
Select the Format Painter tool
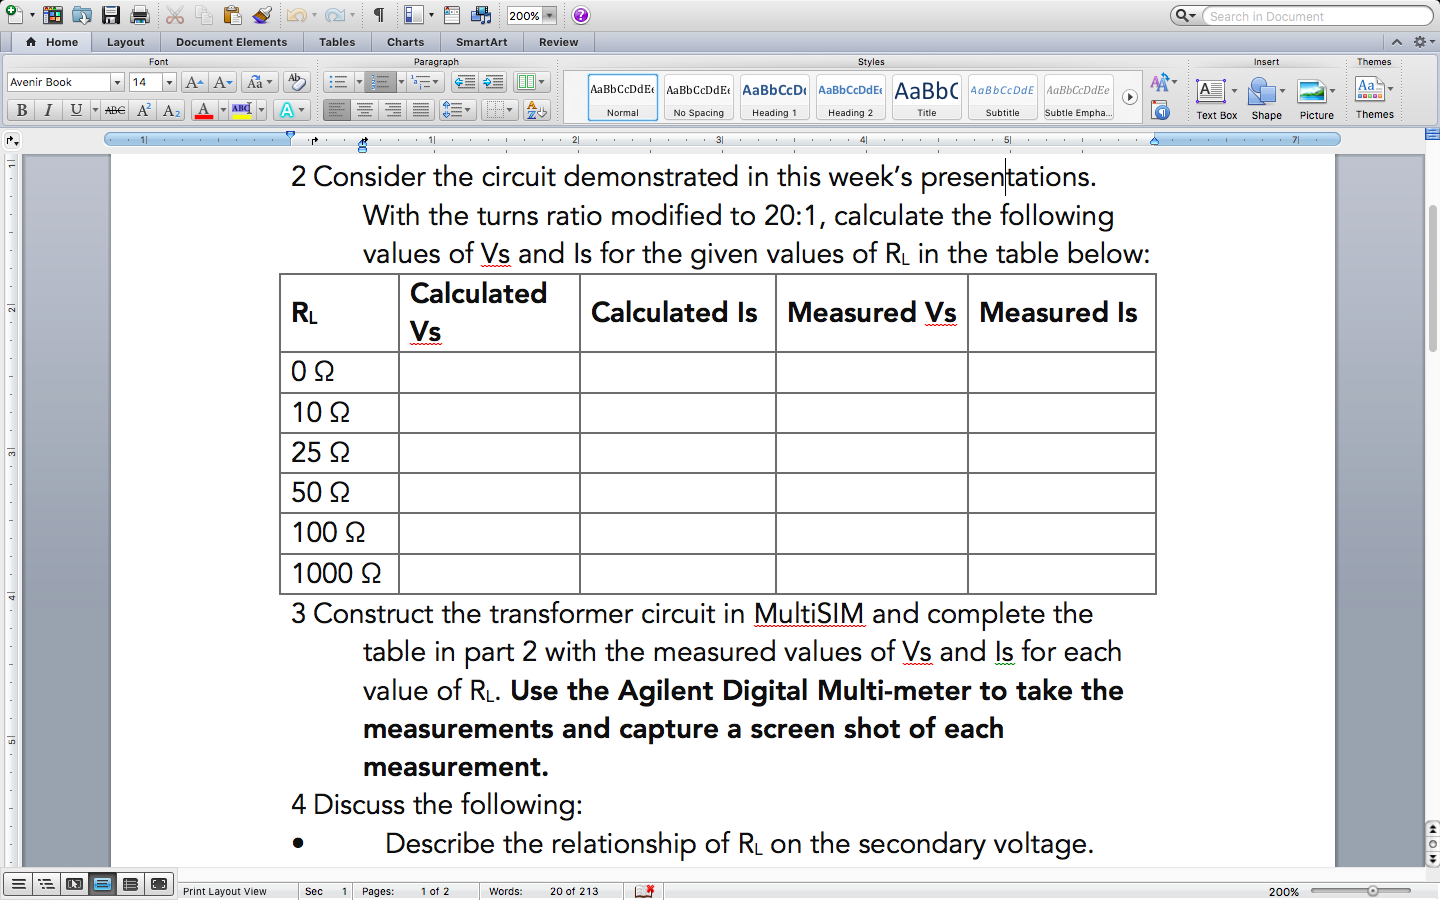coord(263,14)
